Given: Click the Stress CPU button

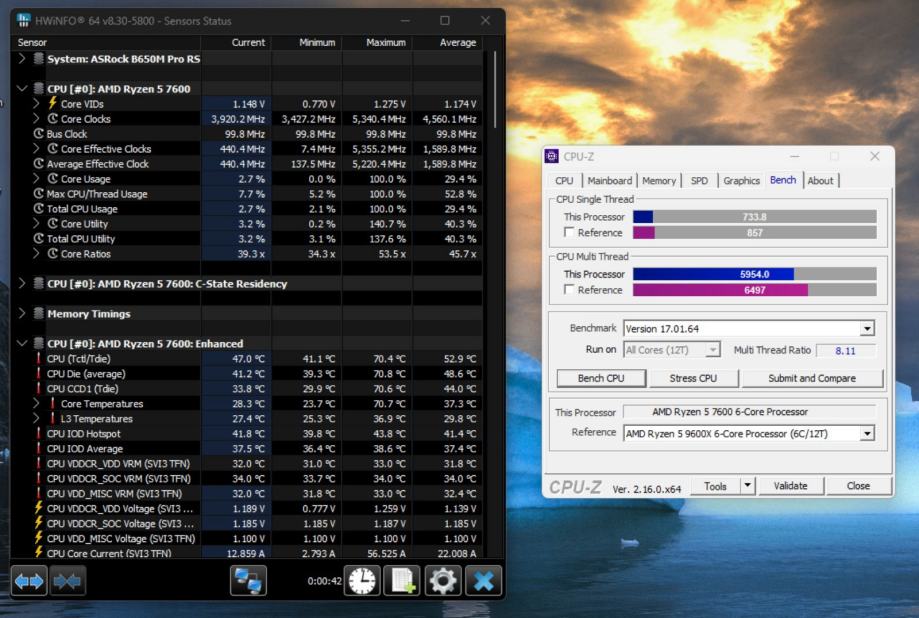Looking at the screenshot, I should 692,378.
